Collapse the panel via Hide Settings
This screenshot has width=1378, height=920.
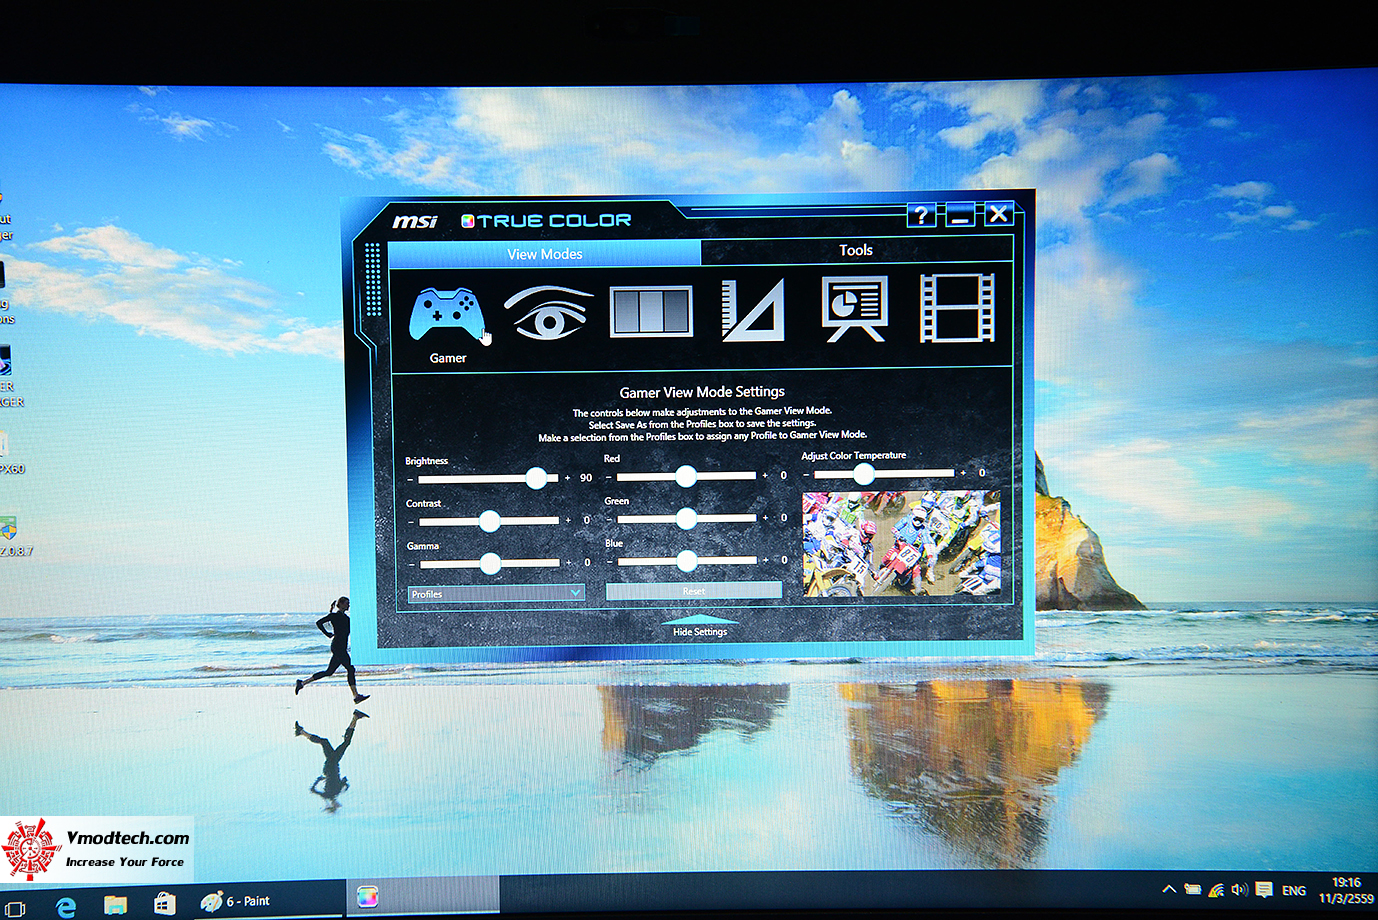click(x=700, y=627)
